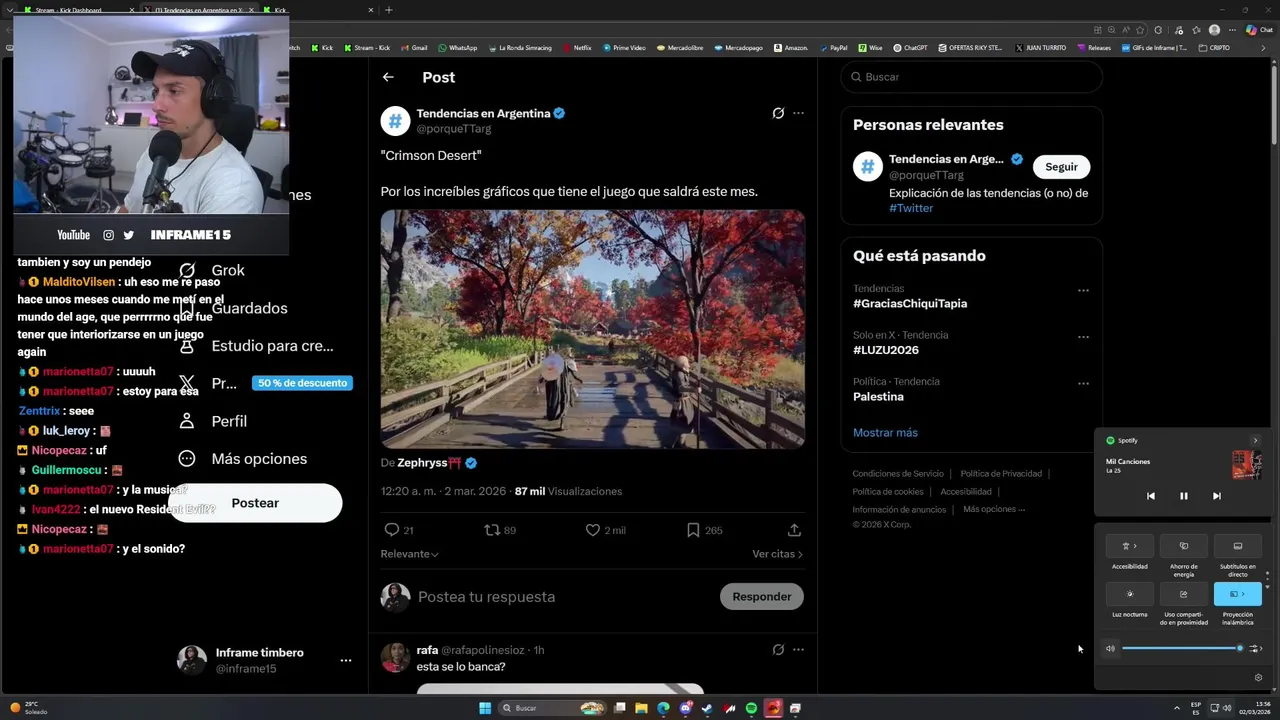Open Ver citas link
Image resolution: width=1280 pixels, height=720 pixels.
pos(777,554)
